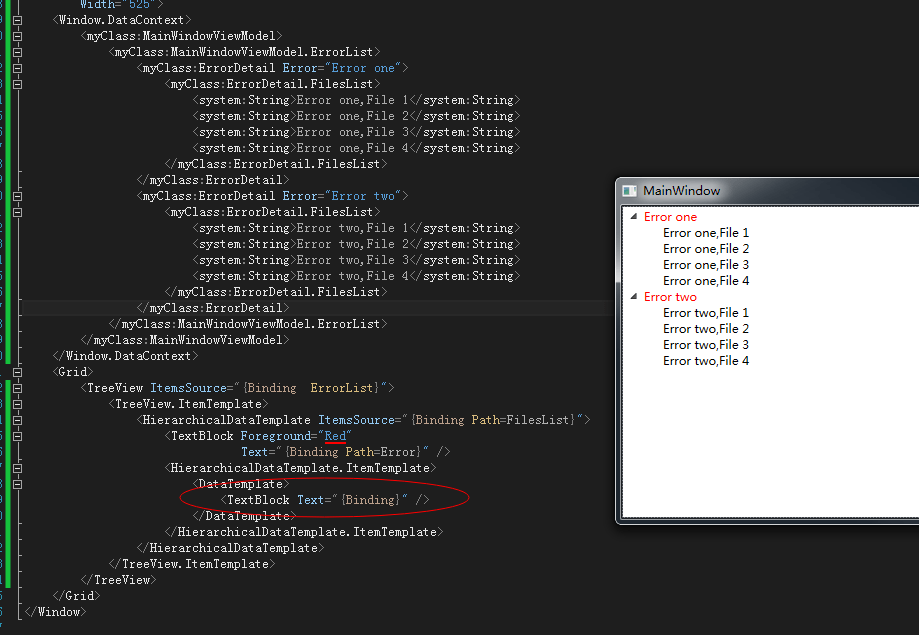Collapse the Error two tree node

634,296
